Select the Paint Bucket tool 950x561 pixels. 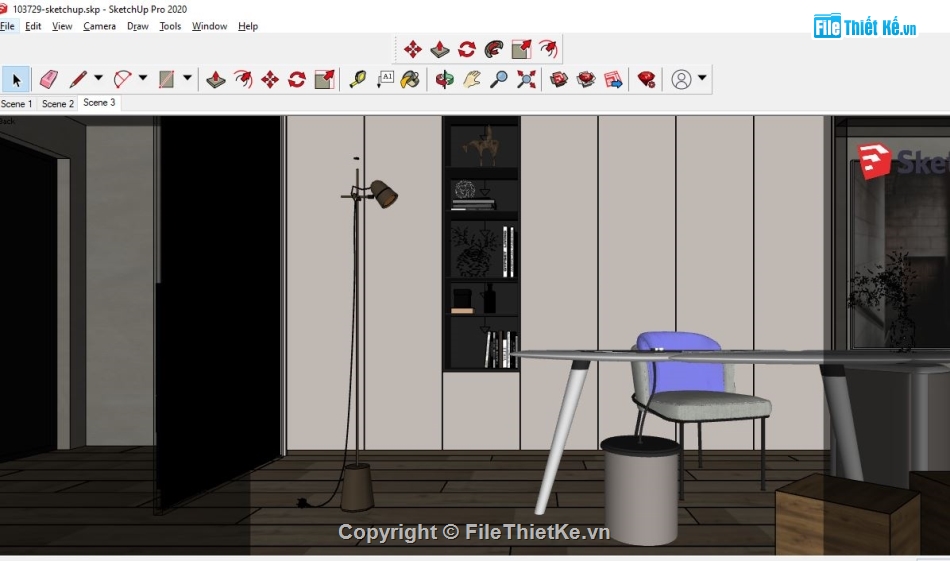tap(410, 79)
